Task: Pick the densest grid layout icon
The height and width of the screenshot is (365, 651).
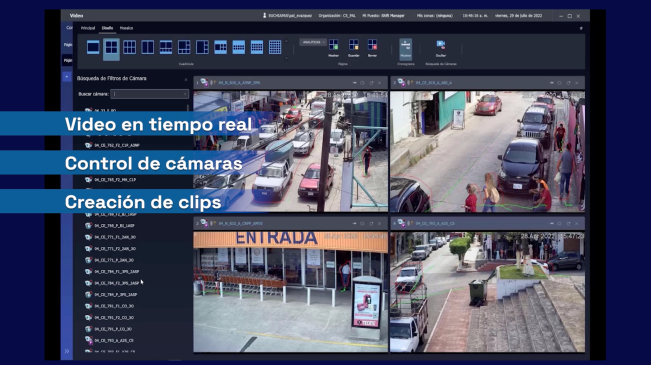Action: [275, 47]
